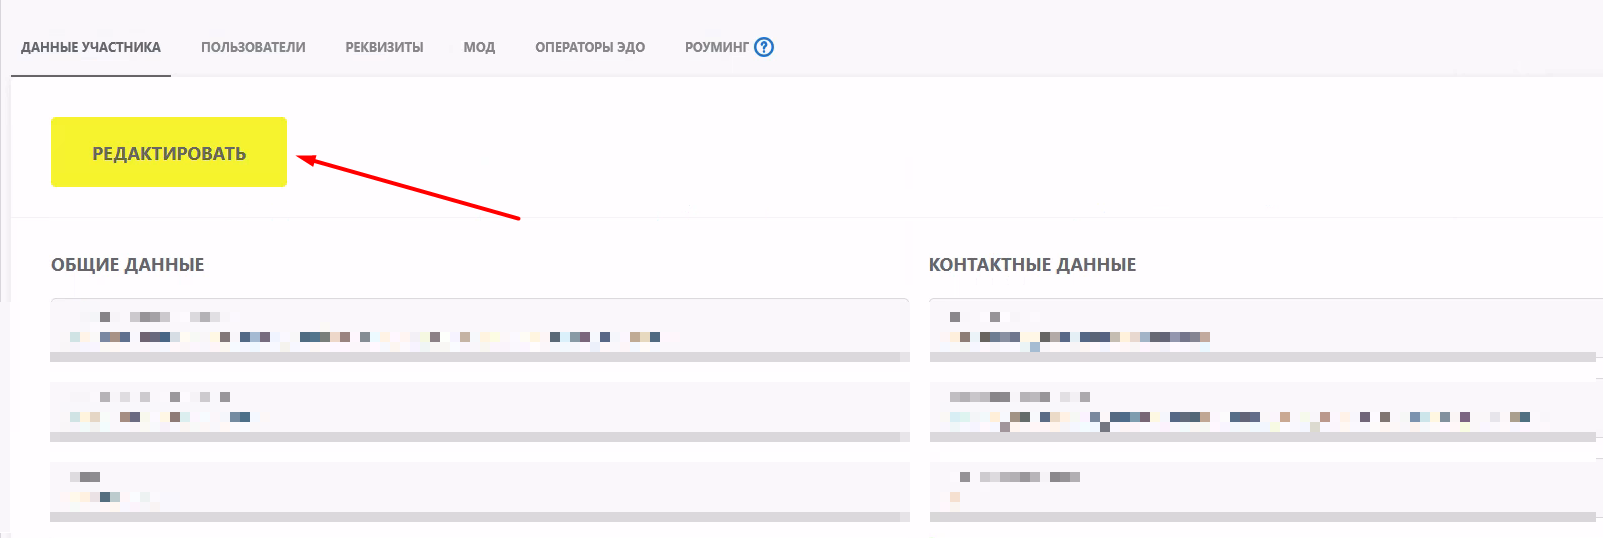This screenshot has height=538, width=1603.
Task: Open the roaming help question-mark icon
Action: click(764, 47)
